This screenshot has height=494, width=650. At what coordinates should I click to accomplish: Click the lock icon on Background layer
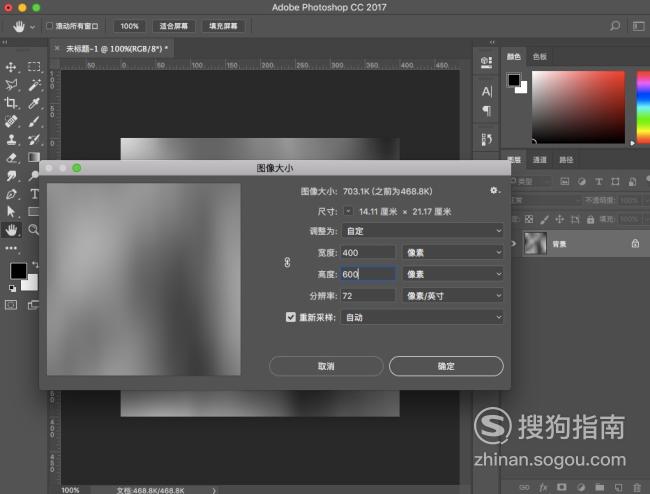point(635,243)
